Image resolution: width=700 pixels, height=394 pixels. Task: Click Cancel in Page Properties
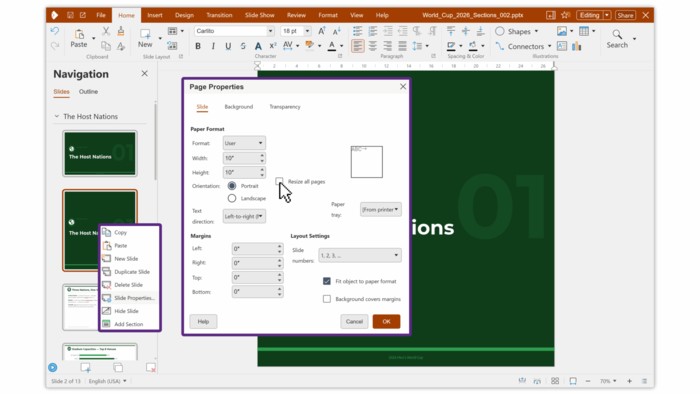click(354, 321)
